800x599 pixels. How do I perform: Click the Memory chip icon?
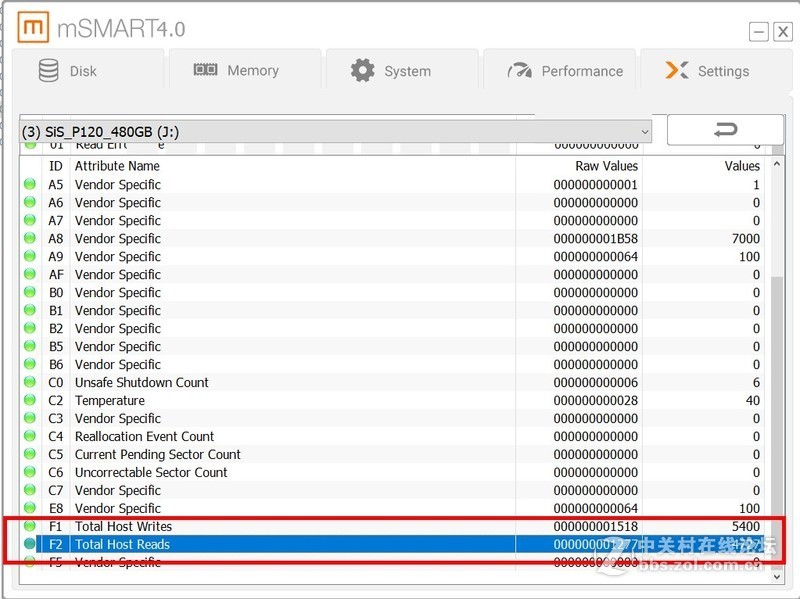pos(205,71)
